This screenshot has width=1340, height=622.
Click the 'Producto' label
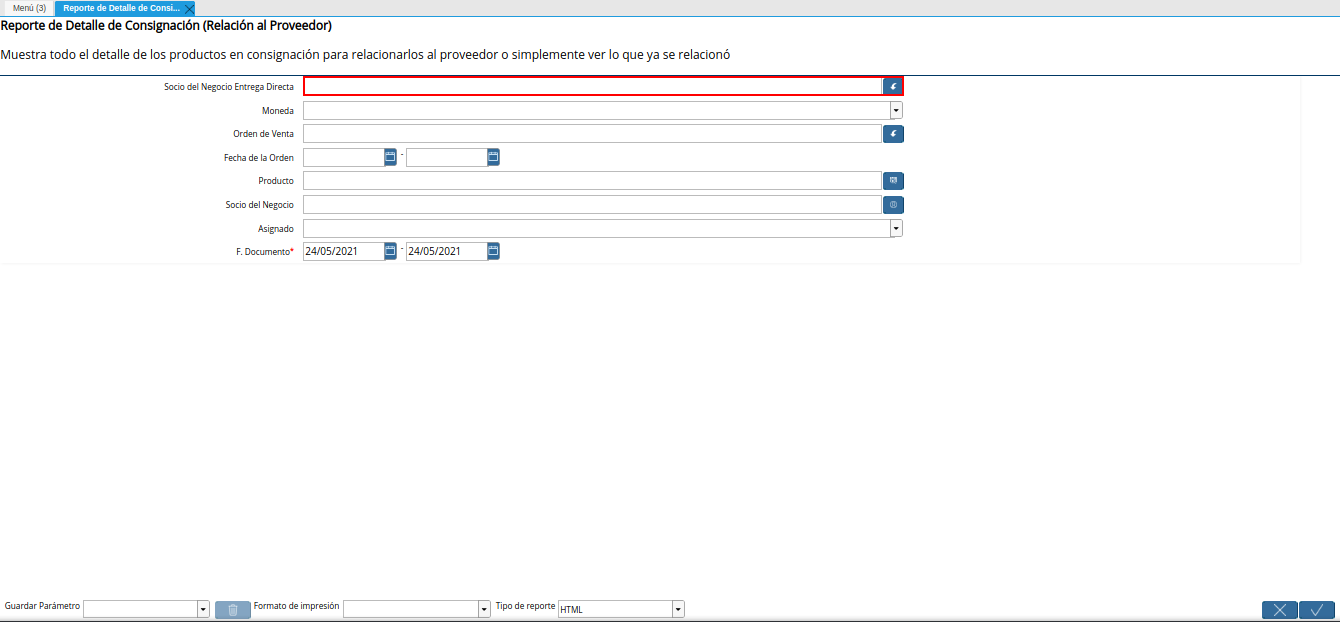point(276,181)
